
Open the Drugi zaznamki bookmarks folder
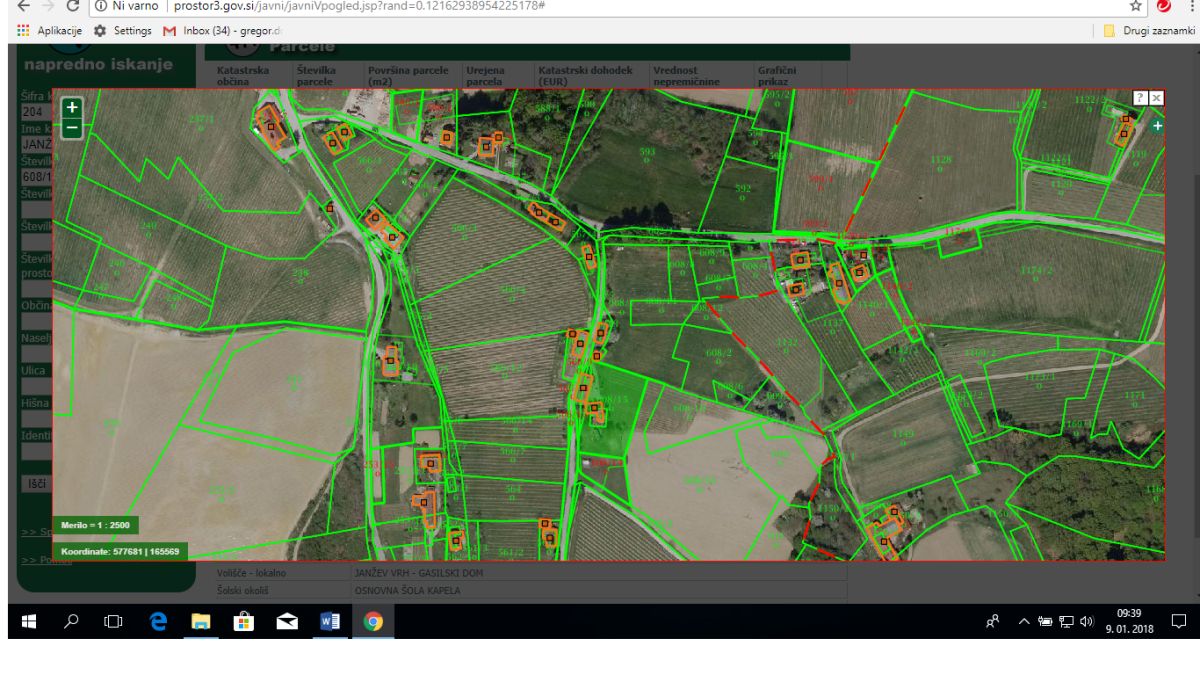click(1148, 30)
